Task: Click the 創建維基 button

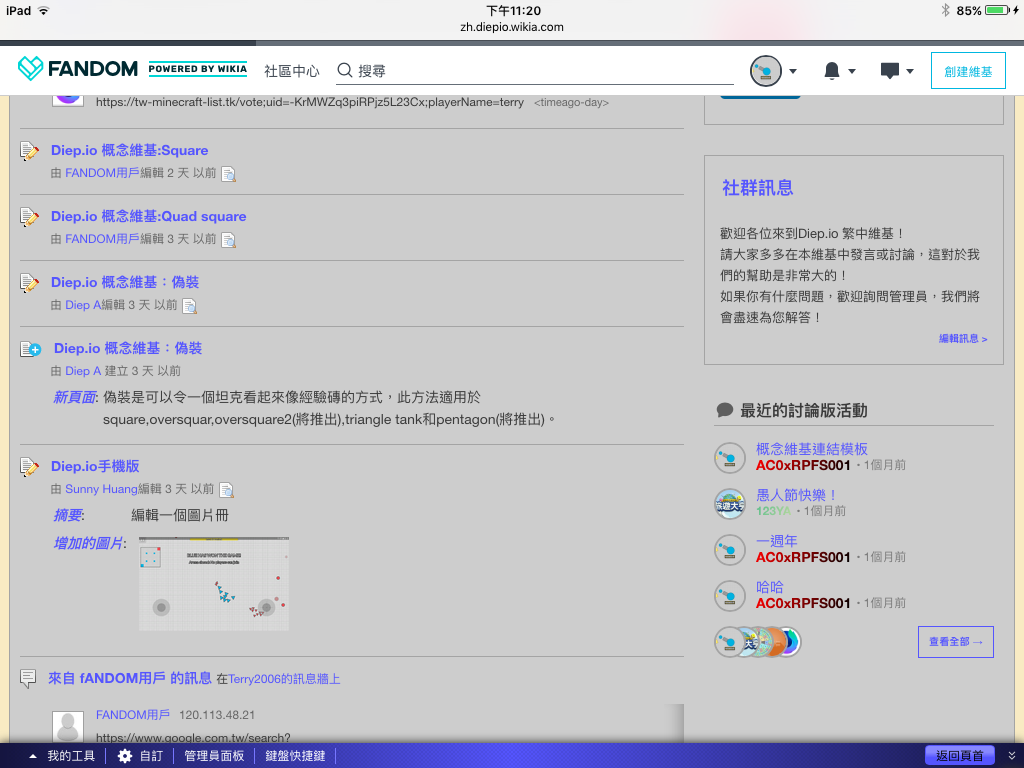Action: pyautogui.click(x=968, y=71)
